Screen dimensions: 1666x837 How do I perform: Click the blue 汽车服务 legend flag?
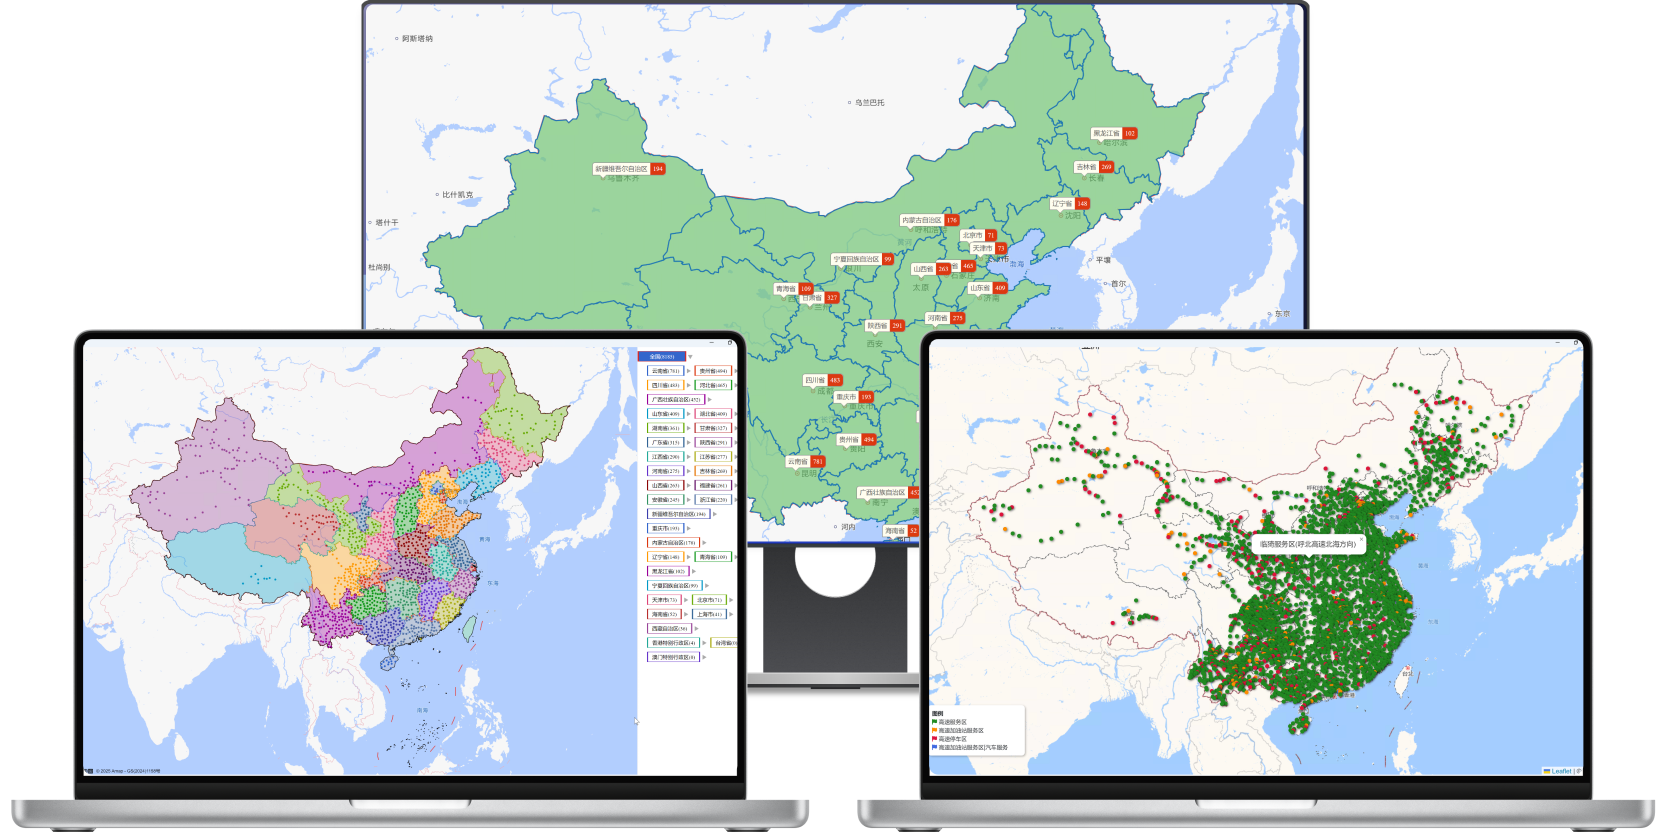[x=935, y=748]
